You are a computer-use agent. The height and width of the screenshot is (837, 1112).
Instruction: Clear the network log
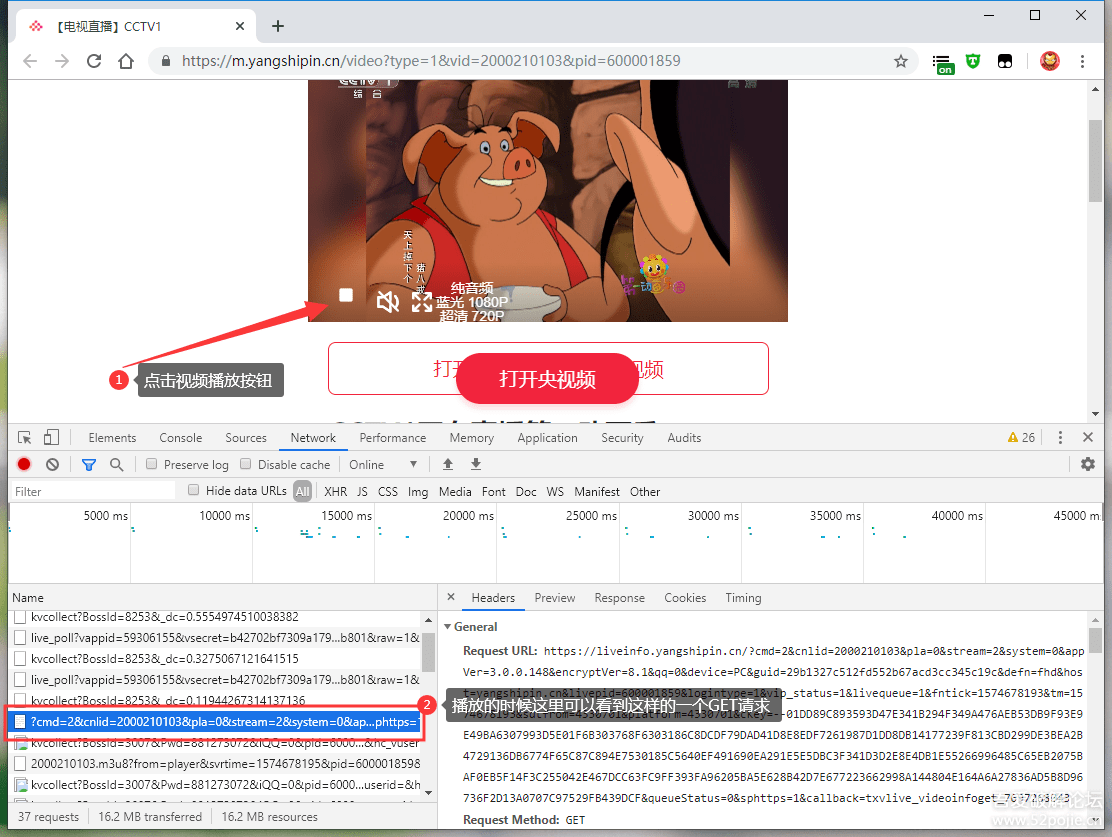(x=52, y=465)
